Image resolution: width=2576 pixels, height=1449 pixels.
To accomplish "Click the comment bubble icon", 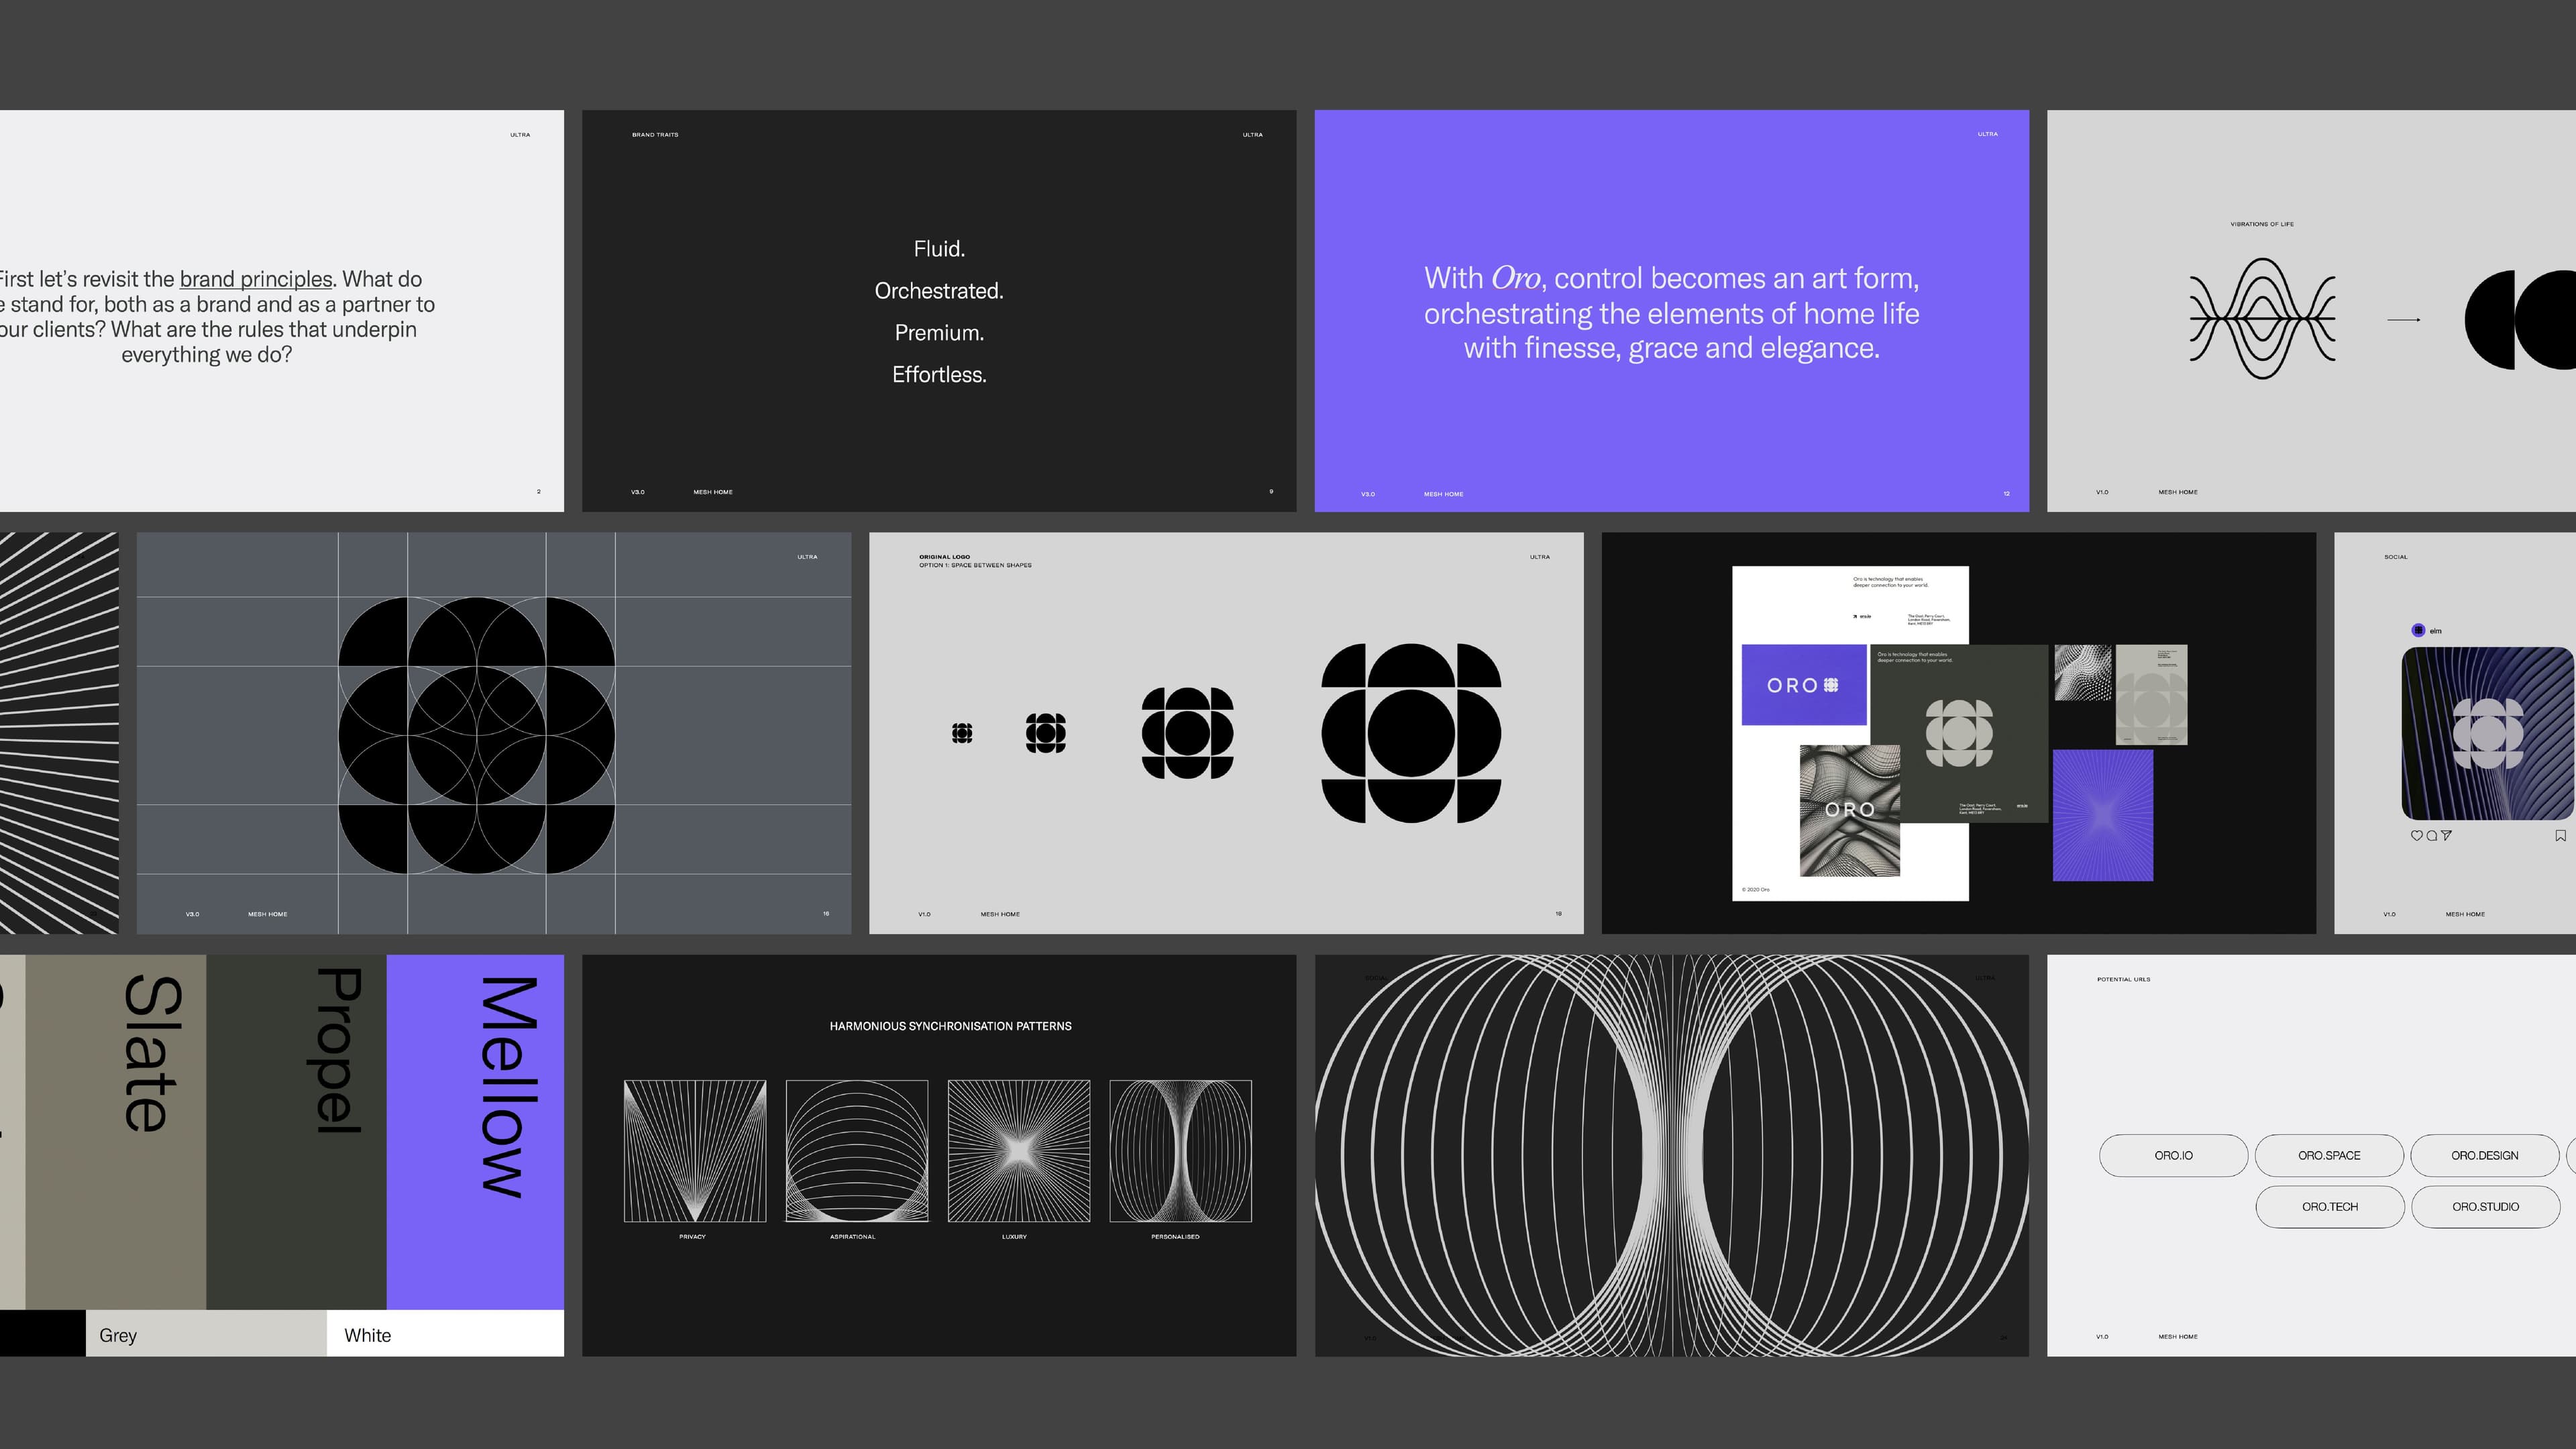I will tap(2431, 836).
